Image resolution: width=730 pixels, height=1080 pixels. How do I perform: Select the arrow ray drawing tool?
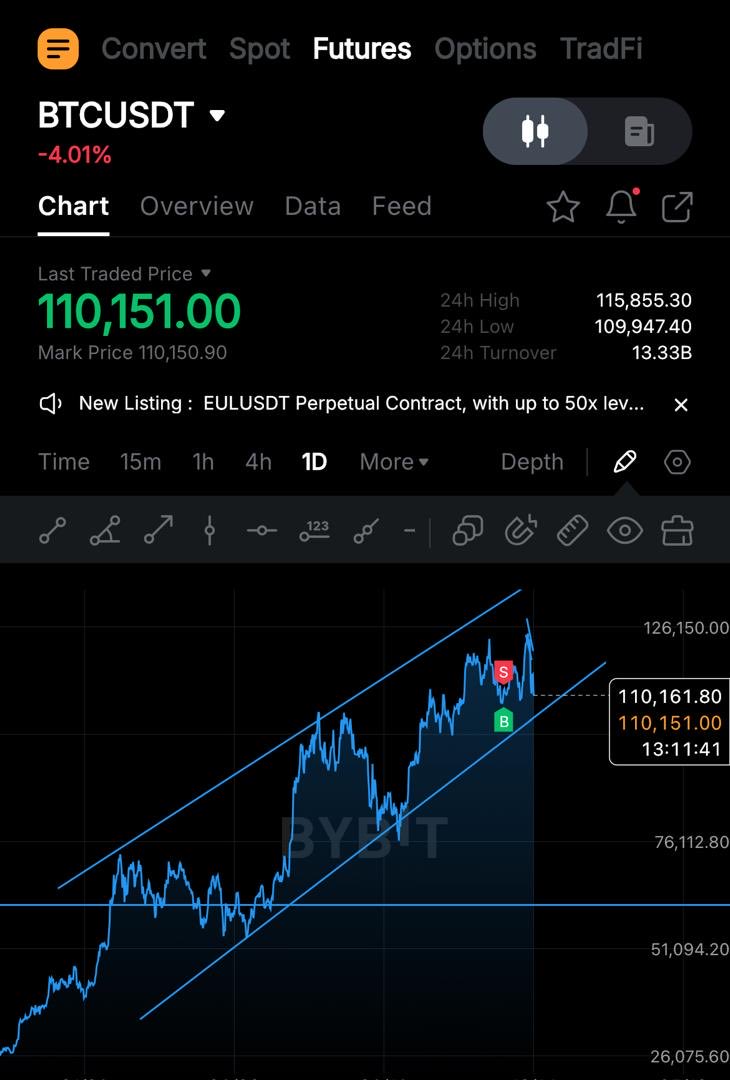coord(158,531)
